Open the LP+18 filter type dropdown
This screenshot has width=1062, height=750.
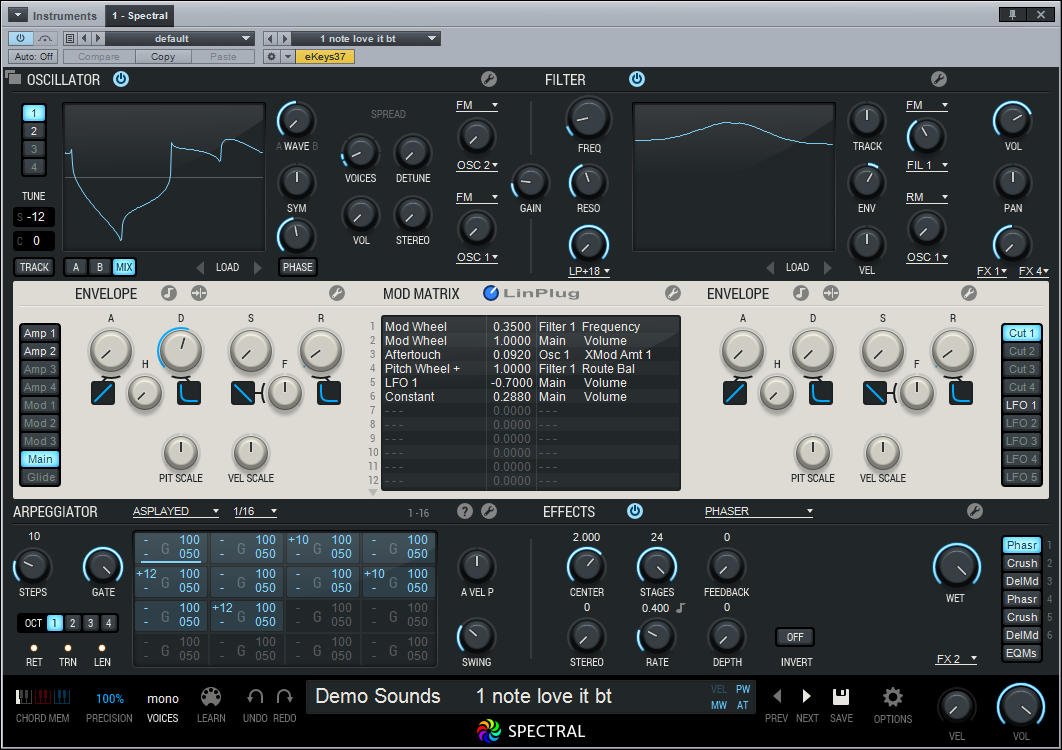(x=589, y=271)
